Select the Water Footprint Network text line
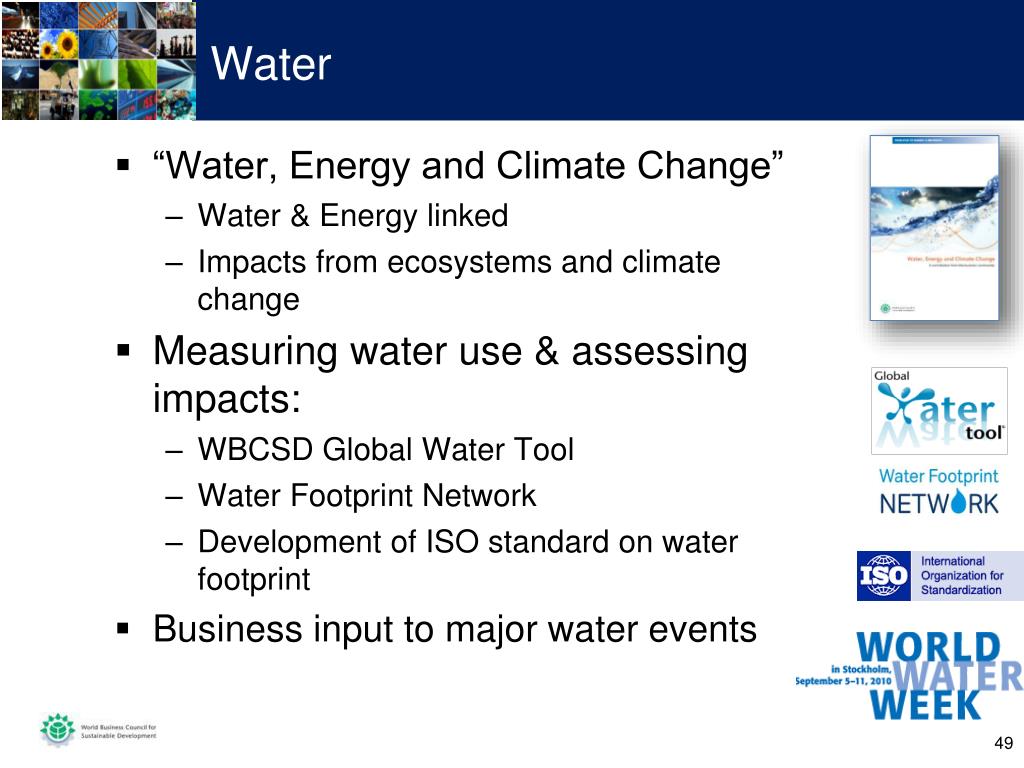The height and width of the screenshot is (768, 1024). point(367,495)
